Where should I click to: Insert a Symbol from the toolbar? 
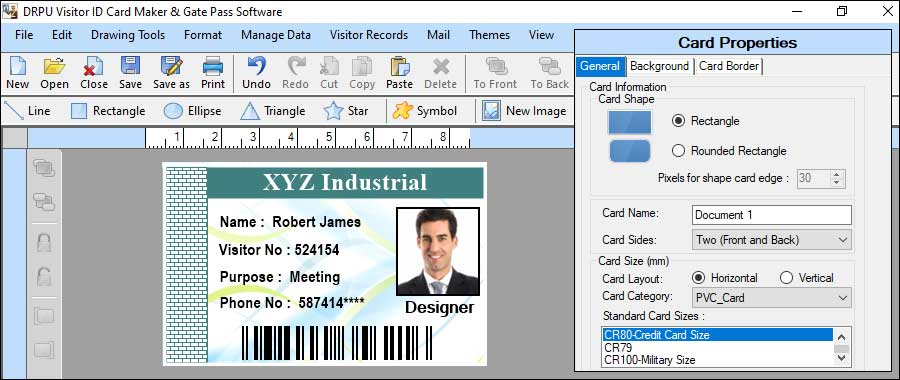pyautogui.click(x=425, y=111)
